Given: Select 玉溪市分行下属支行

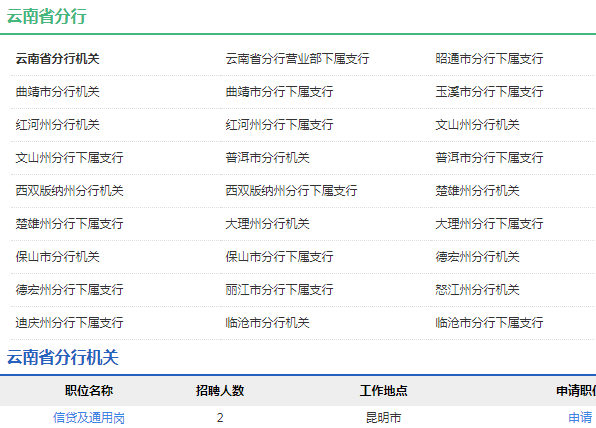Looking at the screenshot, I should point(489,92).
